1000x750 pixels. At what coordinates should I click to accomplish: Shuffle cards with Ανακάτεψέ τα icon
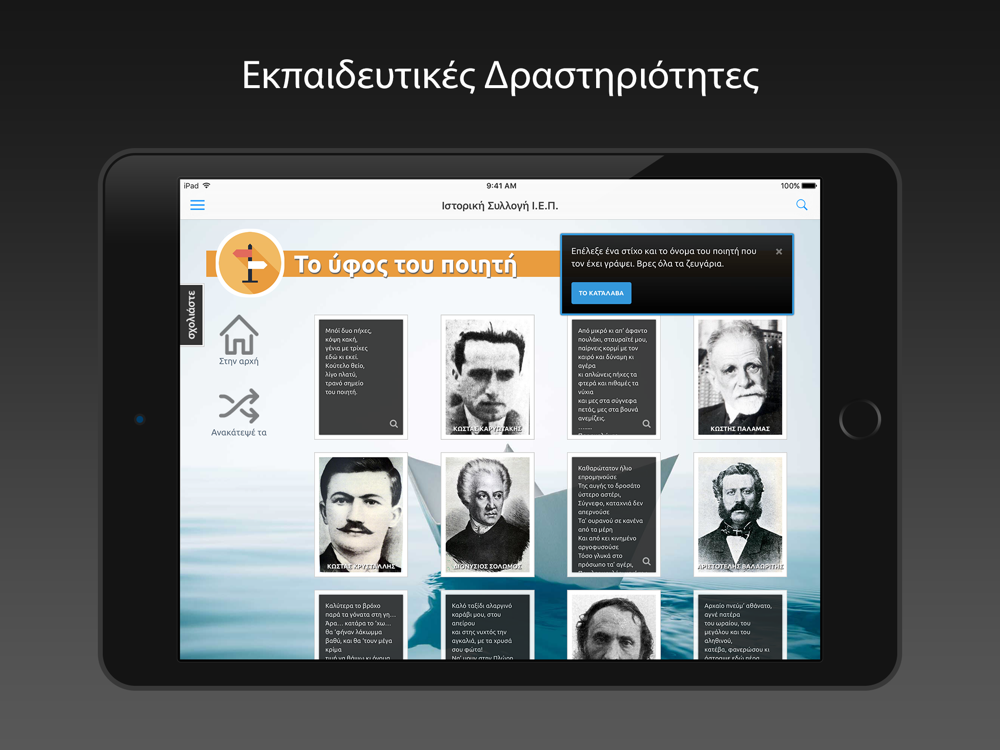(x=239, y=413)
